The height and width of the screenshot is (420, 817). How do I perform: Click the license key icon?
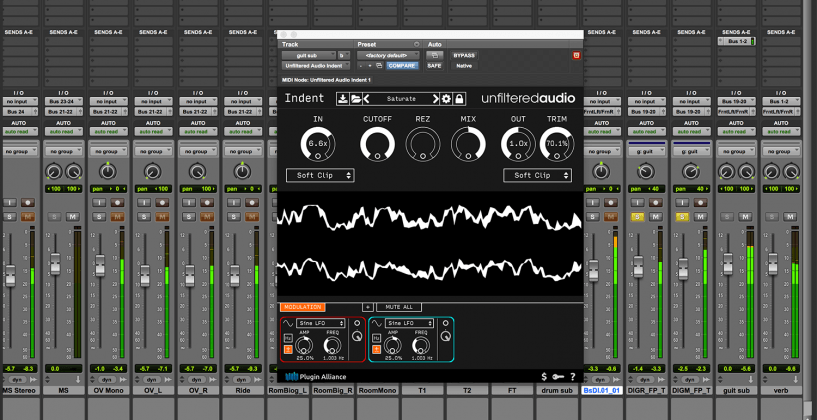558,376
